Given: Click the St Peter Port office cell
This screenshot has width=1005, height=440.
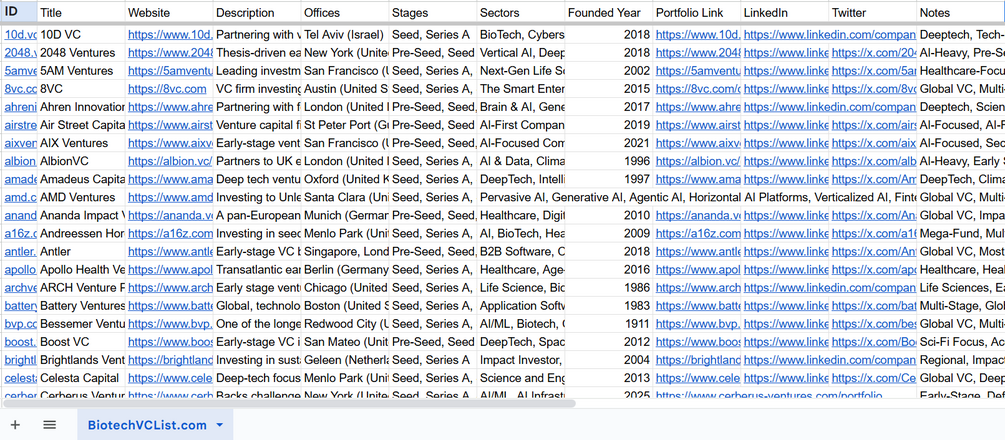Looking at the screenshot, I should click(345, 125).
